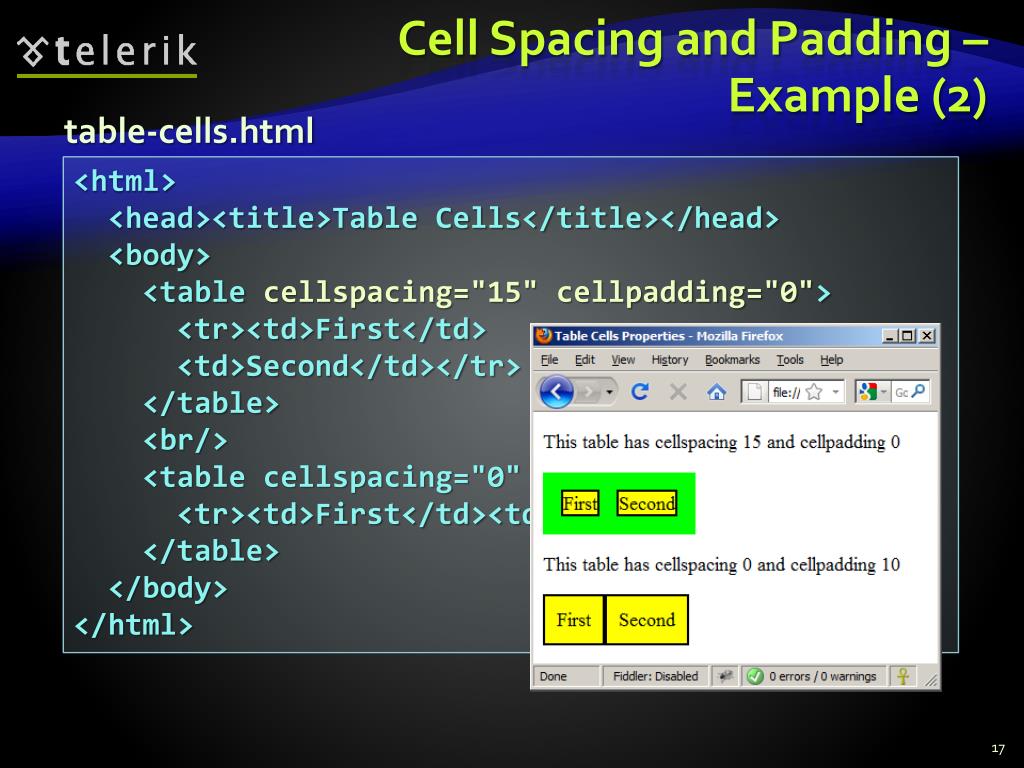Minimize the Firefox window
1024x768 pixels.
click(889, 336)
